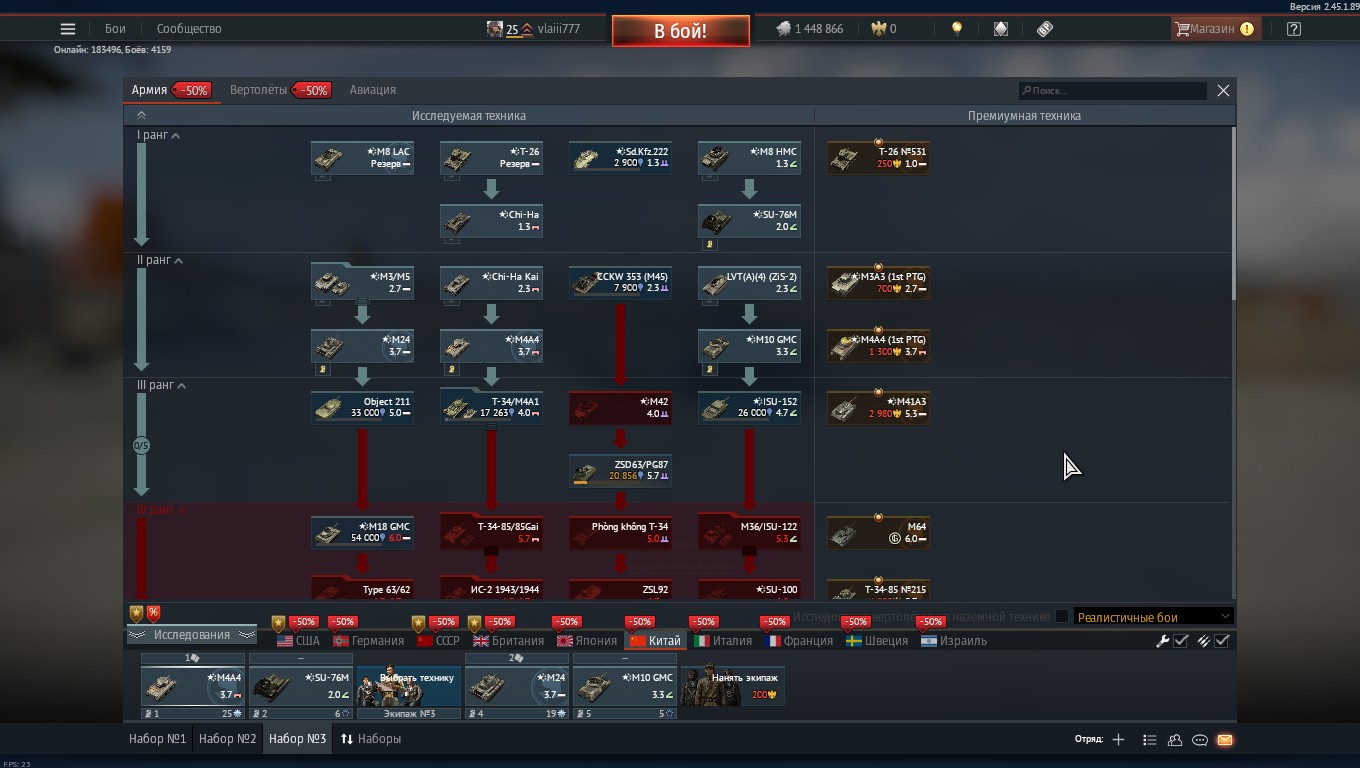Viewport: 1360px width, 768px height.
Task: Open the help question-mark icon
Action: pyautogui.click(x=1294, y=29)
